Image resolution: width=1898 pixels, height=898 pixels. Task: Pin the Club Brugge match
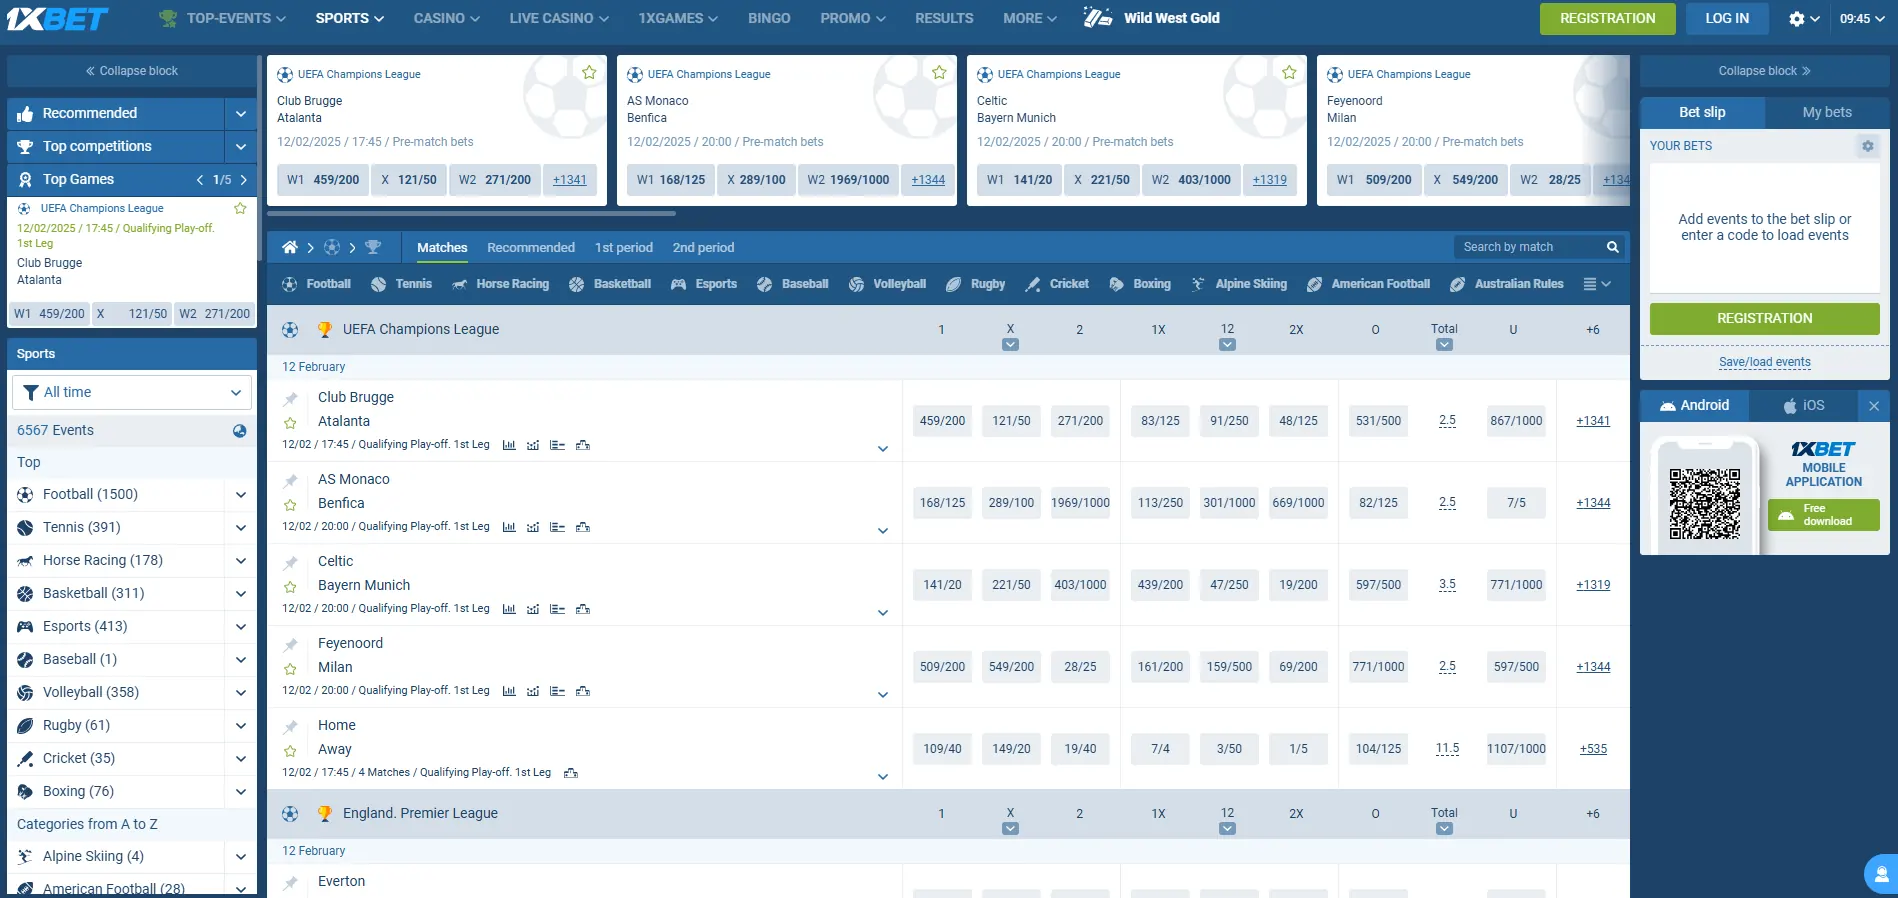click(291, 398)
